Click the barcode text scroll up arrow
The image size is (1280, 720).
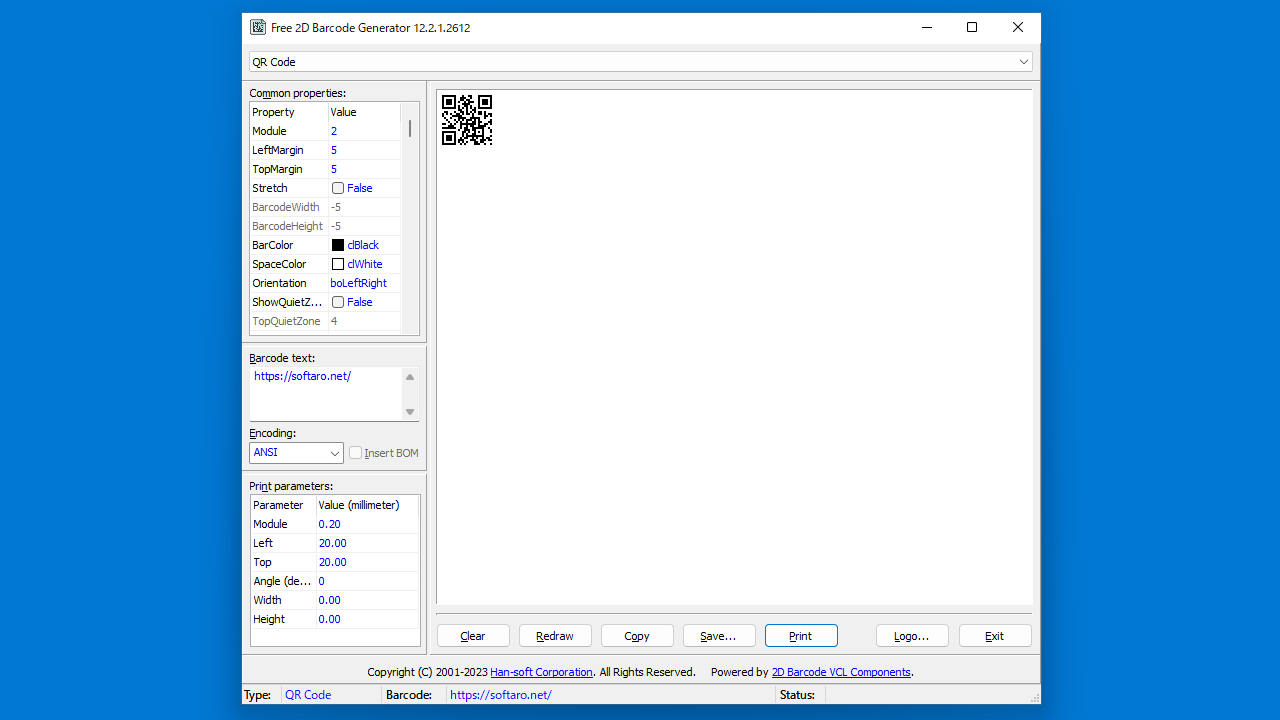point(410,377)
